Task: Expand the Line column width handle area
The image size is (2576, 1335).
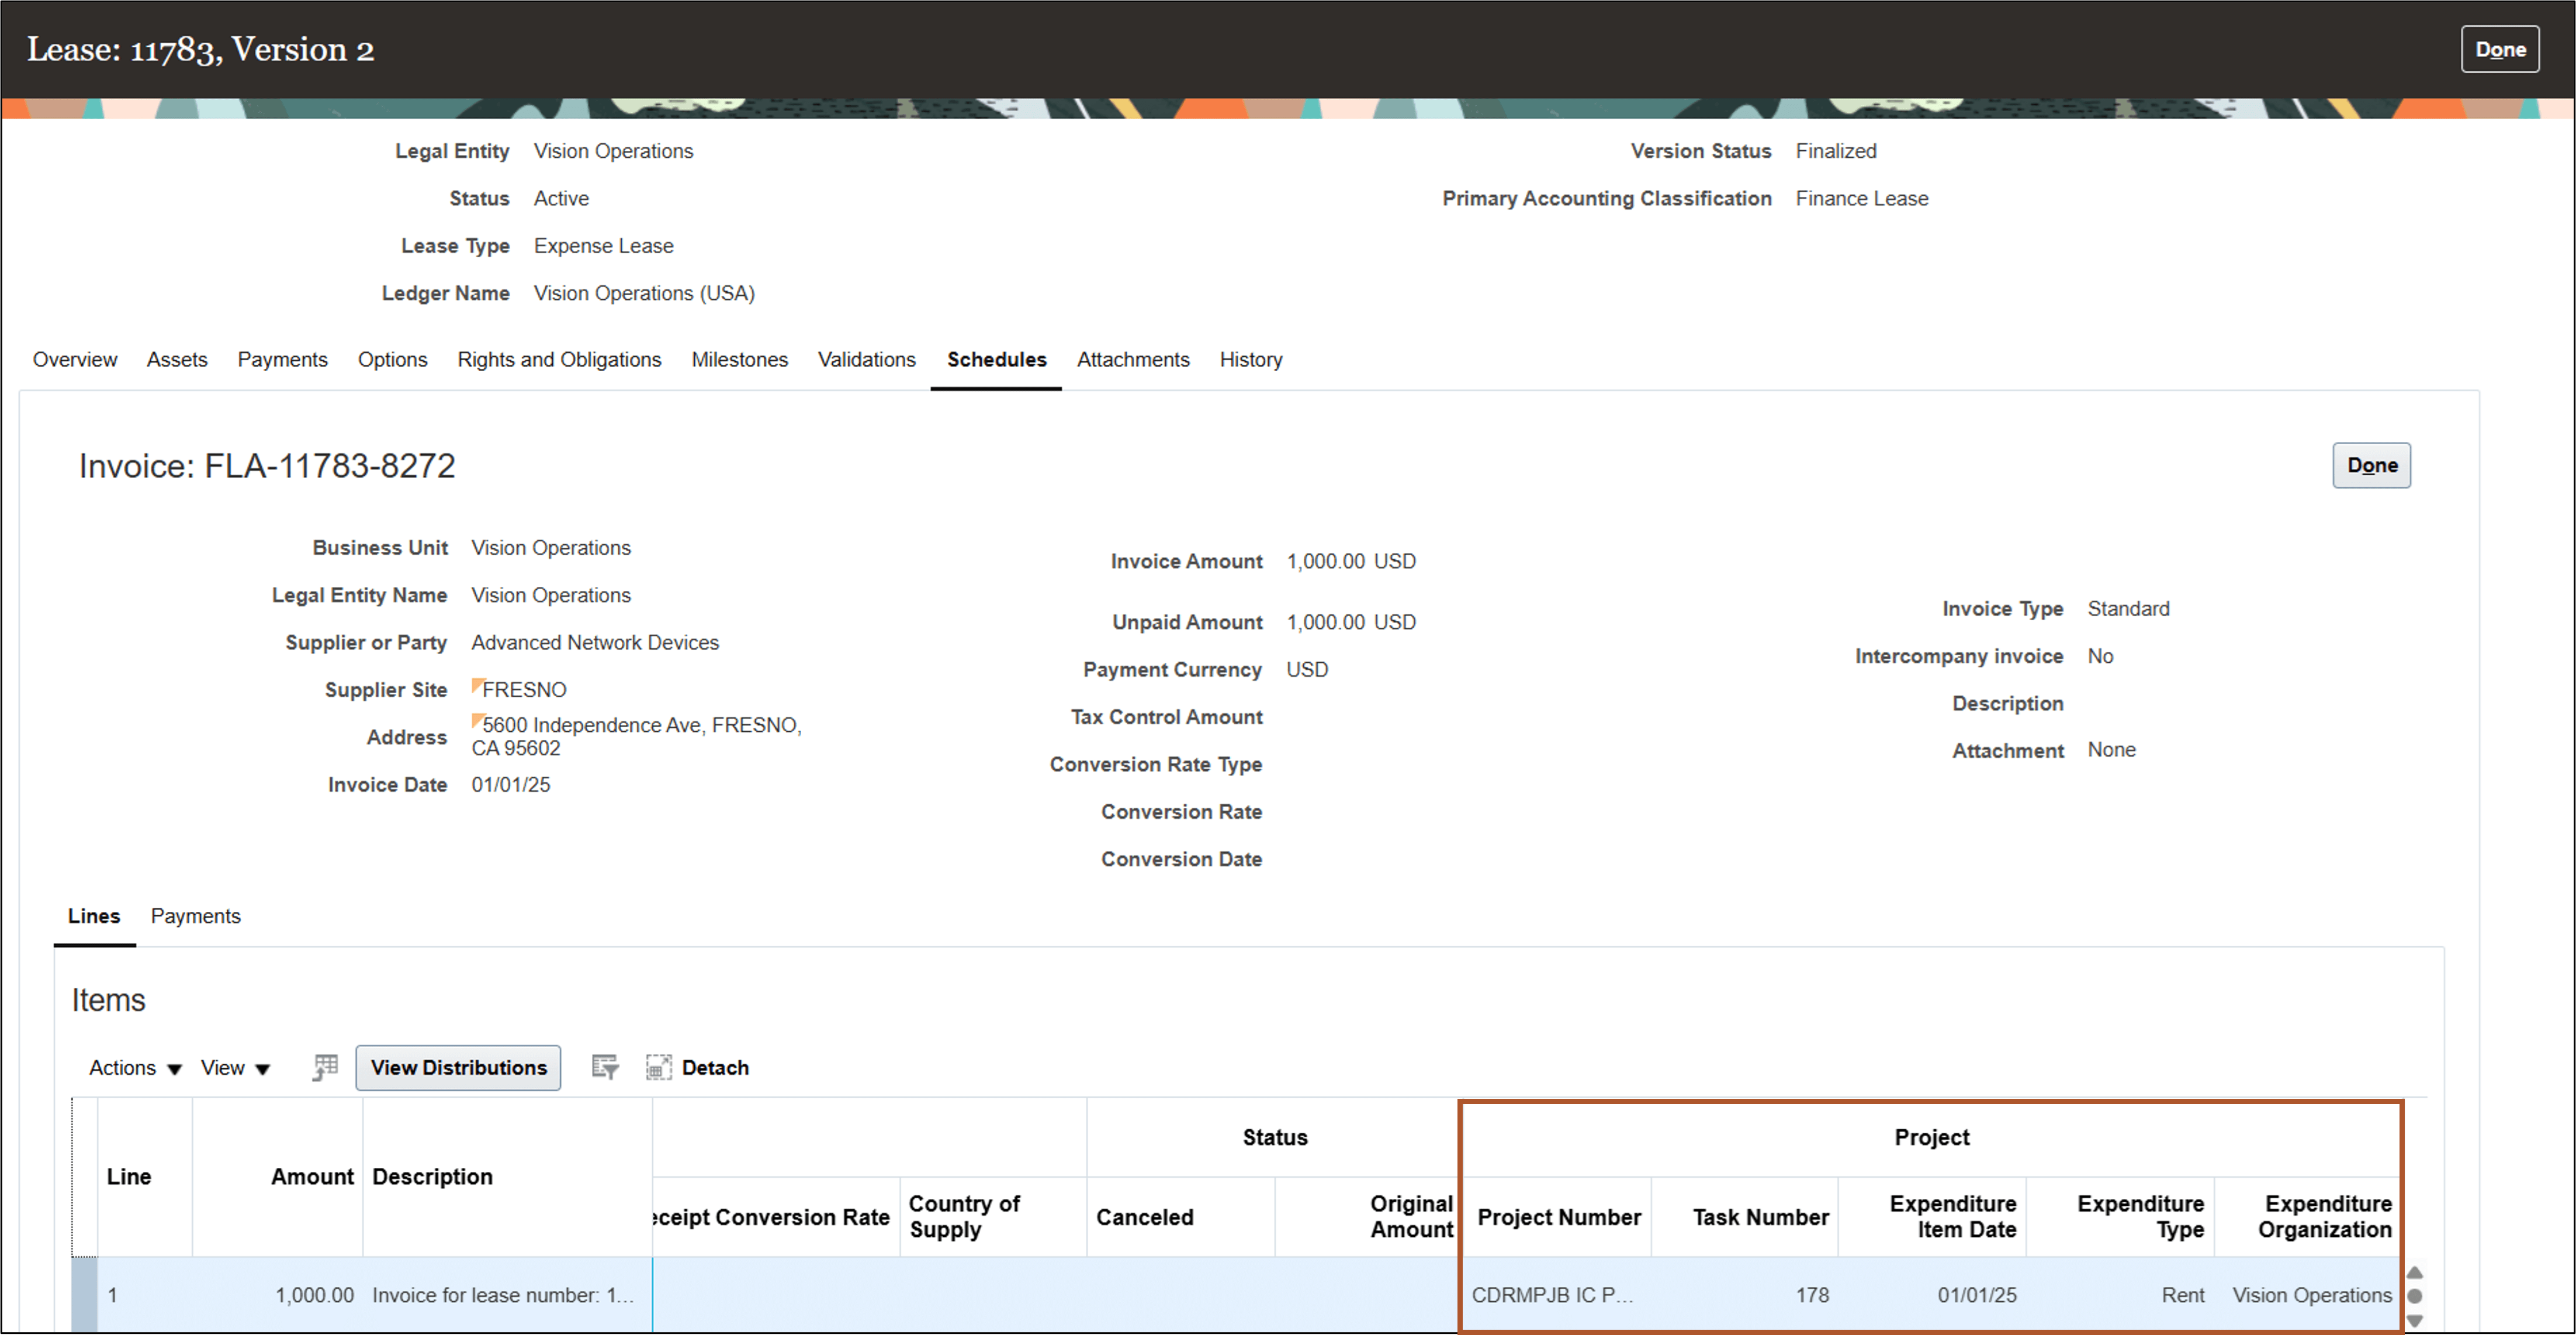Action: [x=192, y=1177]
